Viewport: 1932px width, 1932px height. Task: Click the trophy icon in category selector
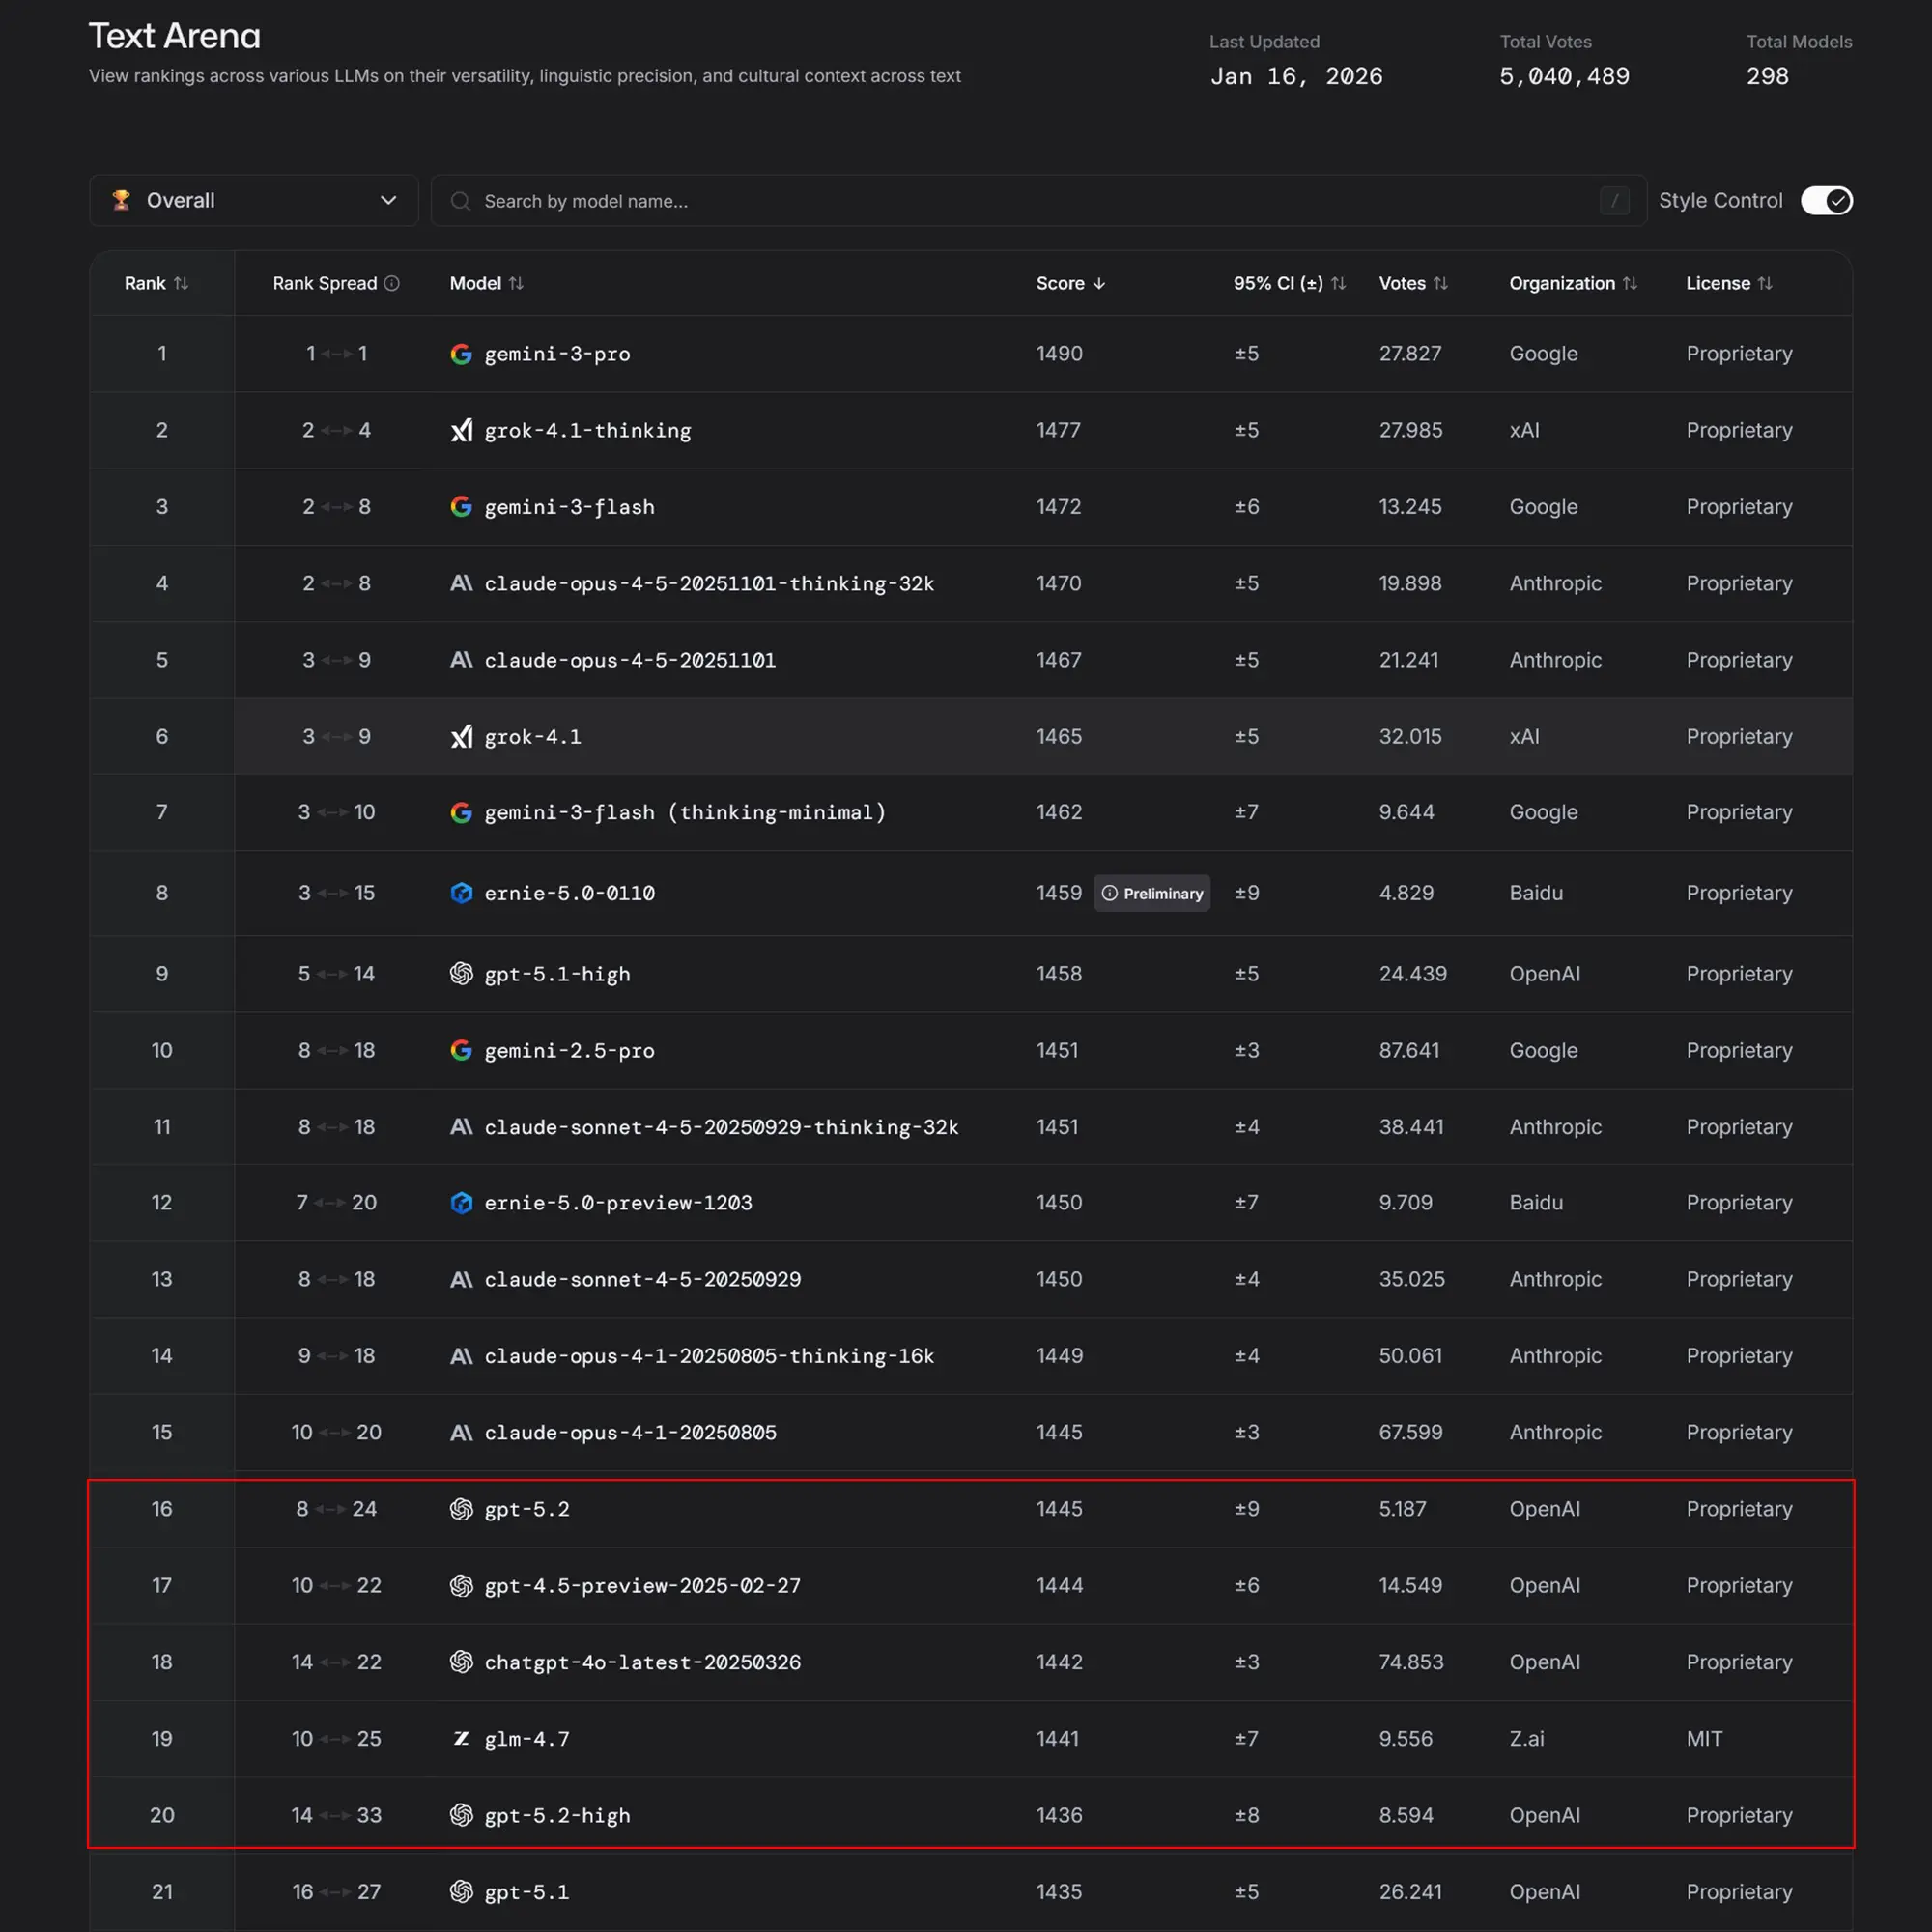pyautogui.click(x=121, y=200)
